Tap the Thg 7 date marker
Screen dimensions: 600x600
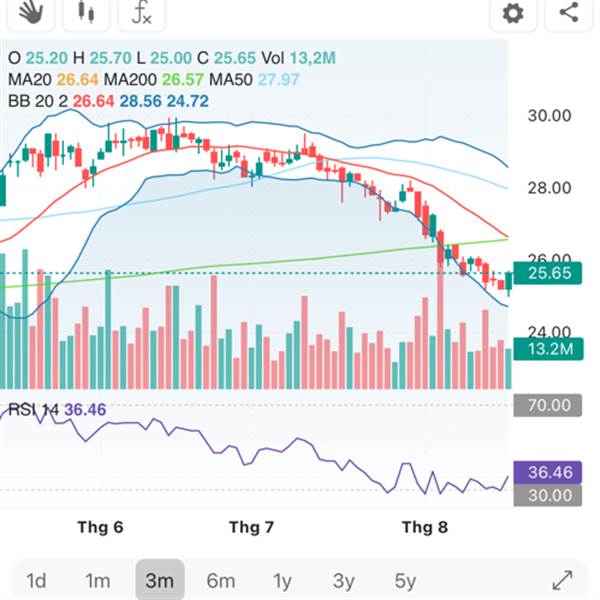click(251, 527)
